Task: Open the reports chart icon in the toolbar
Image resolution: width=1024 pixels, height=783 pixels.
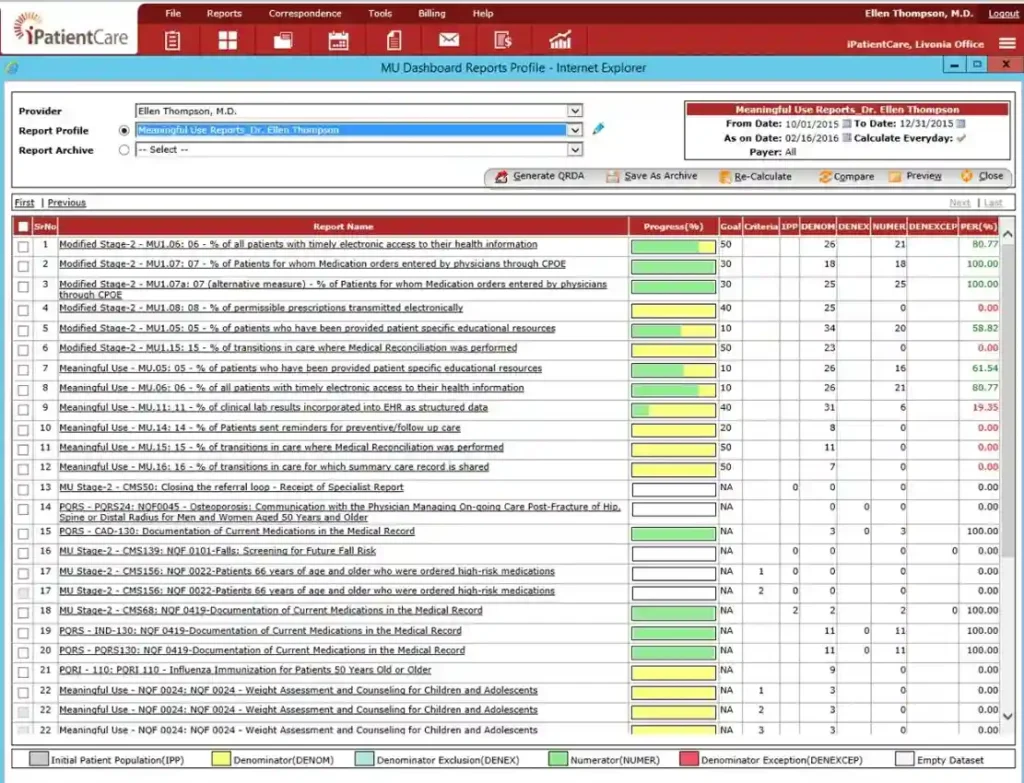Action: [559, 40]
